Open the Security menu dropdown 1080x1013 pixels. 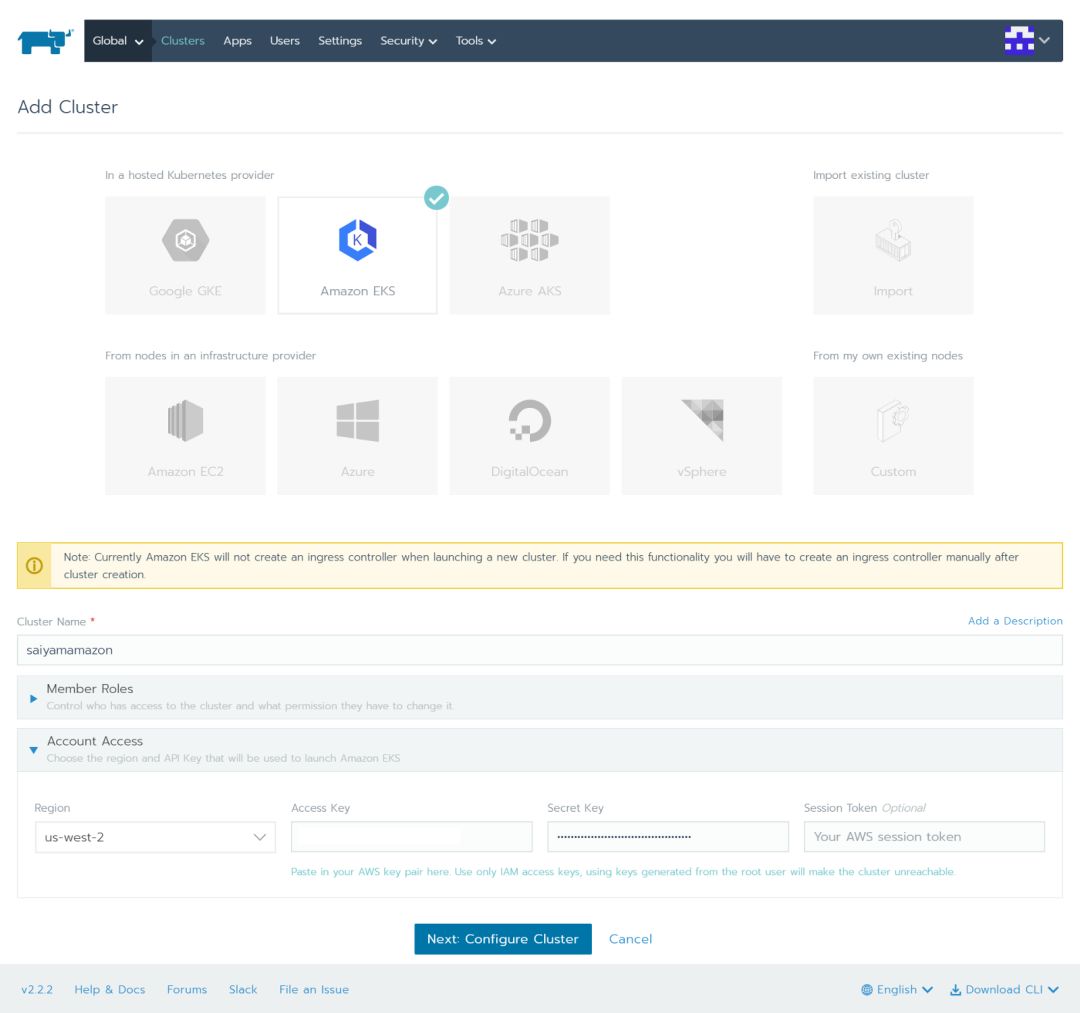pos(408,41)
